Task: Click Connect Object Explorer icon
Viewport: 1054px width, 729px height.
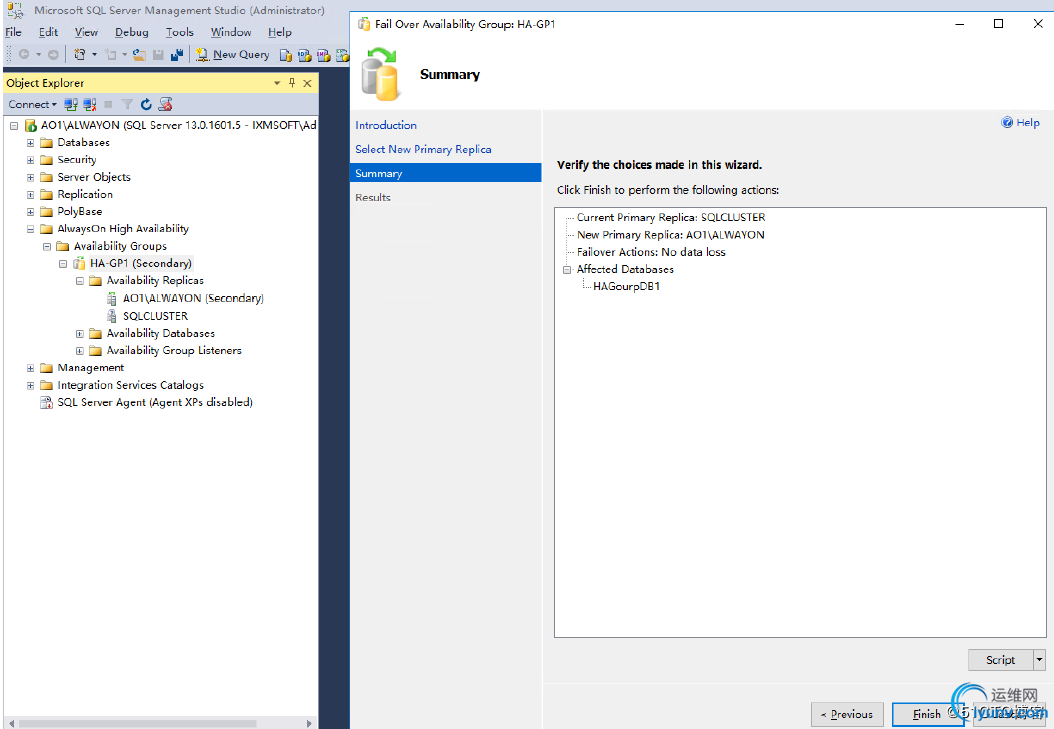Action: [x=71, y=104]
